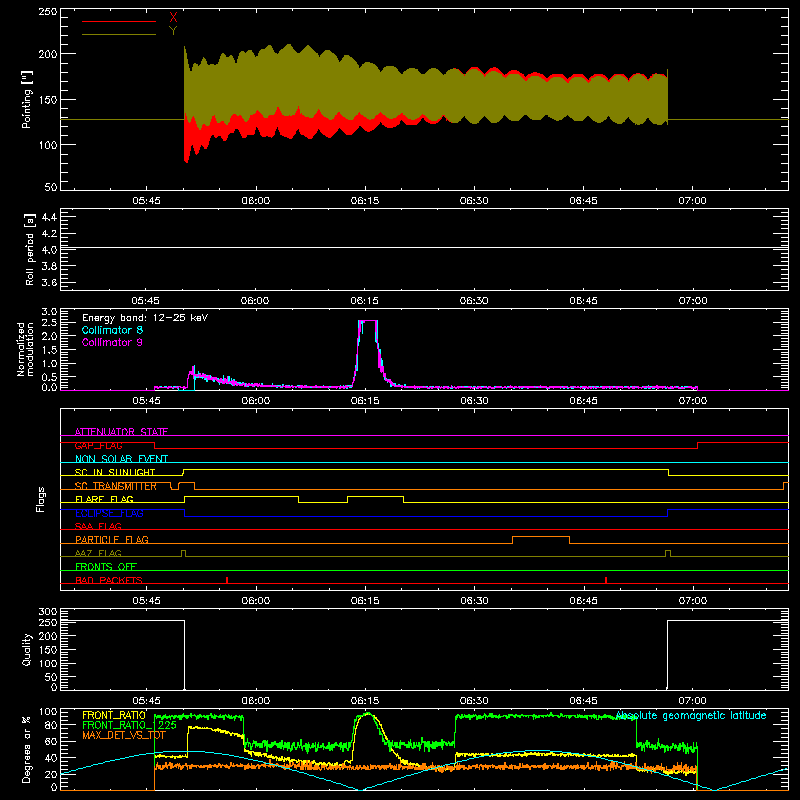Click the '3.0' tick on modulation axis

[49, 311]
